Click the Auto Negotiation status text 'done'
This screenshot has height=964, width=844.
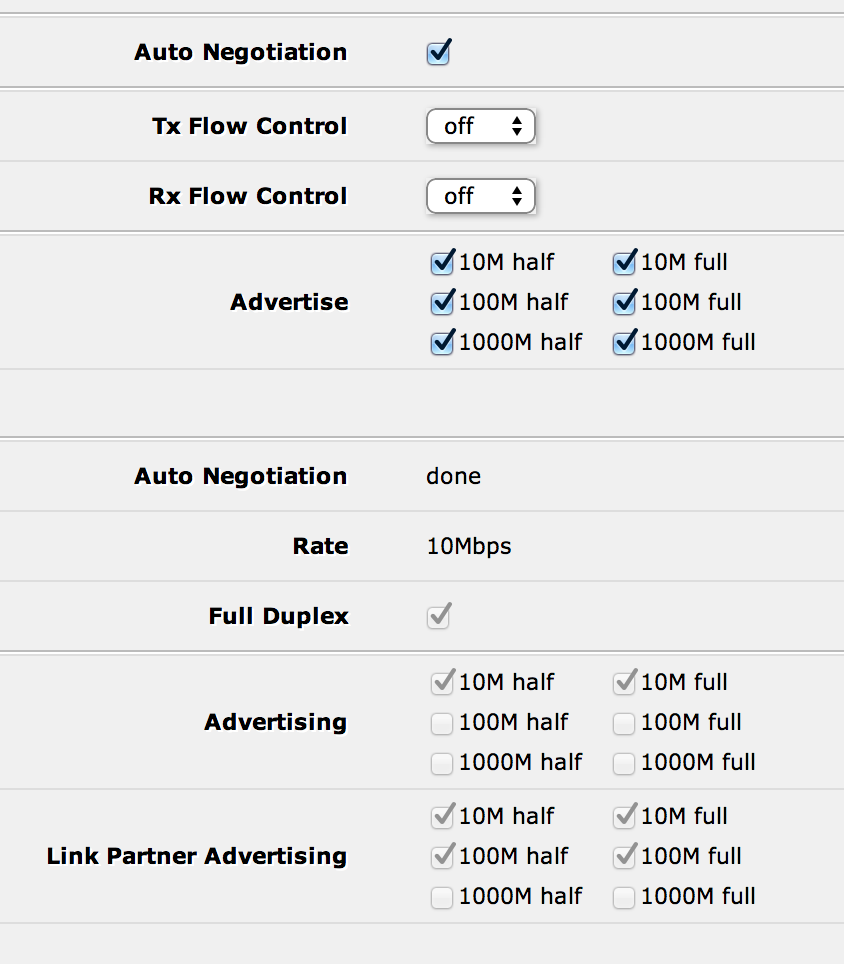pos(454,477)
